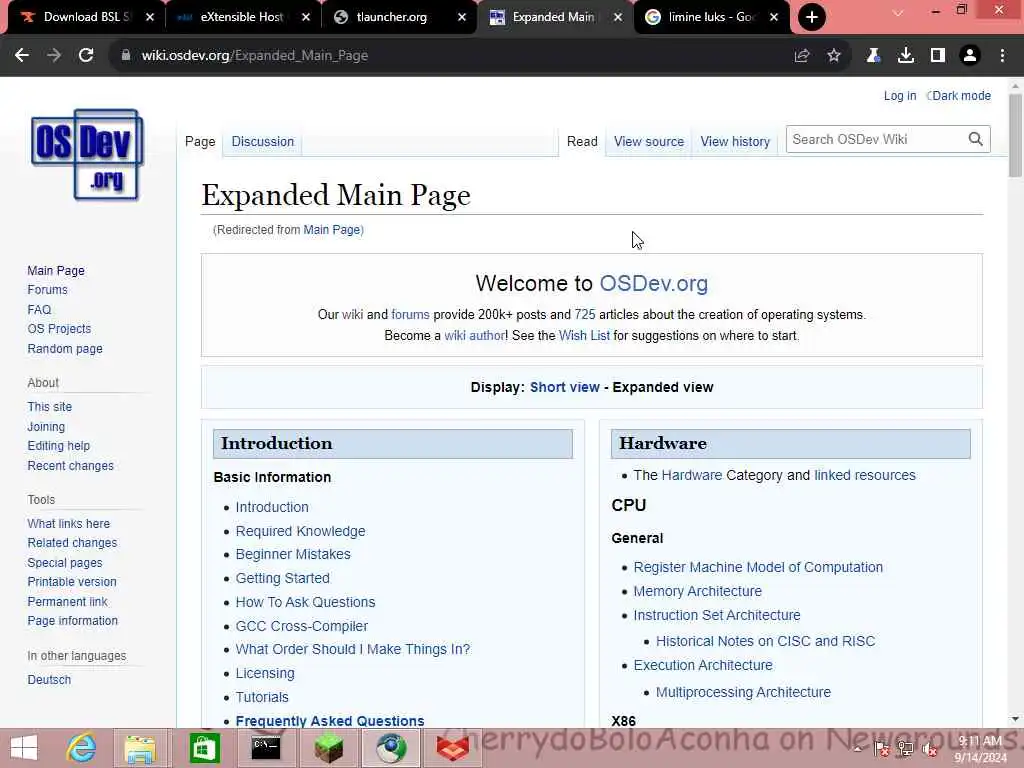The width and height of the screenshot is (1024, 768).
Task: Go to a Random page
Action: (x=65, y=349)
